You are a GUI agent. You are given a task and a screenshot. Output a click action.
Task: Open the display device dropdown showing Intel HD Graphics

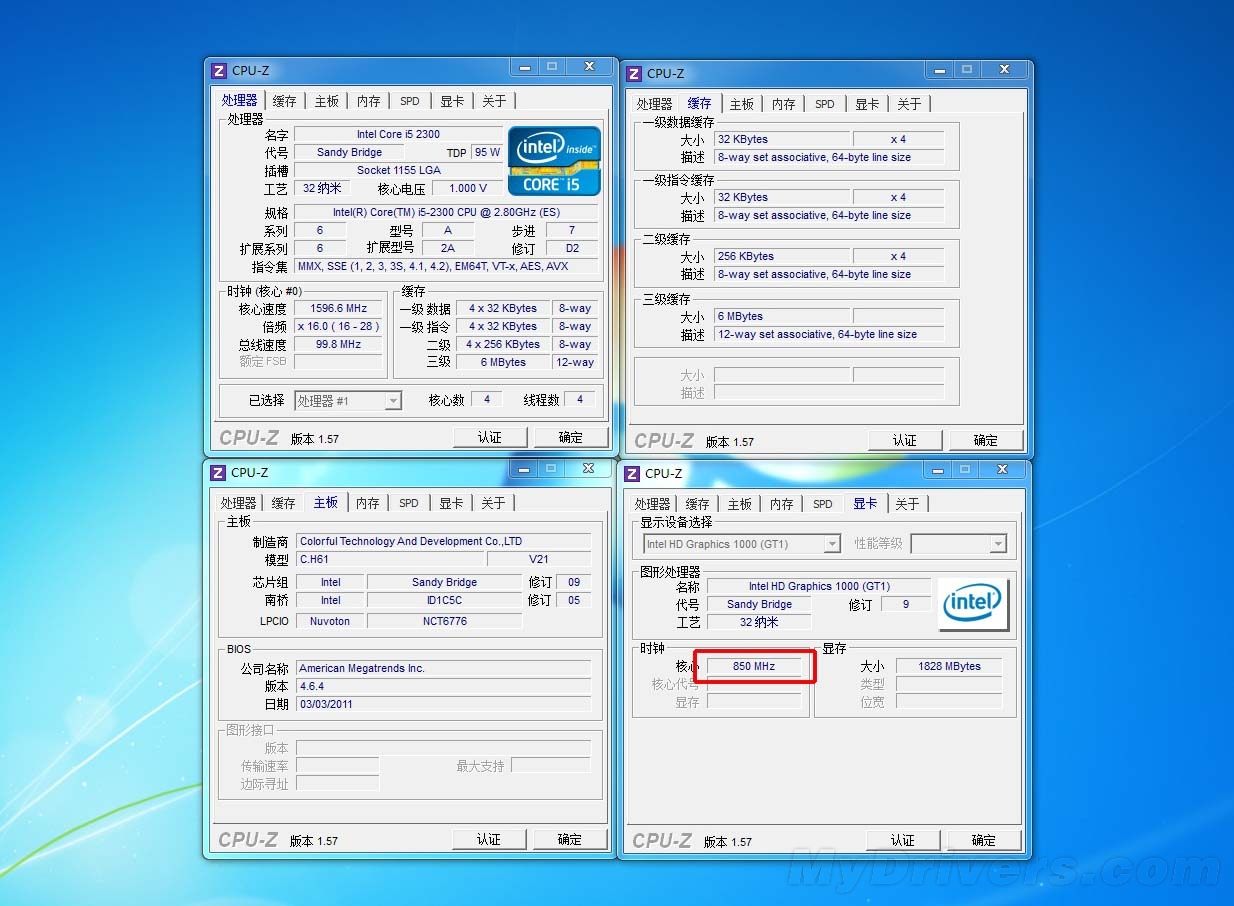(x=832, y=544)
